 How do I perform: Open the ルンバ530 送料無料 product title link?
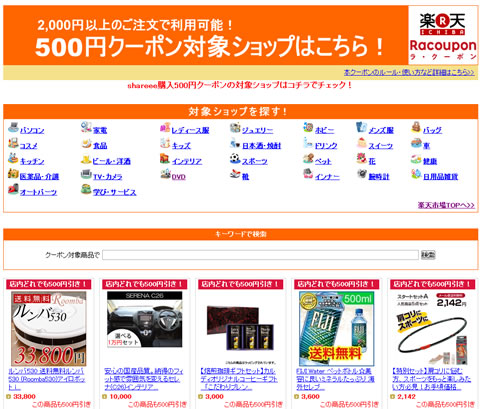tap(47, 379)
